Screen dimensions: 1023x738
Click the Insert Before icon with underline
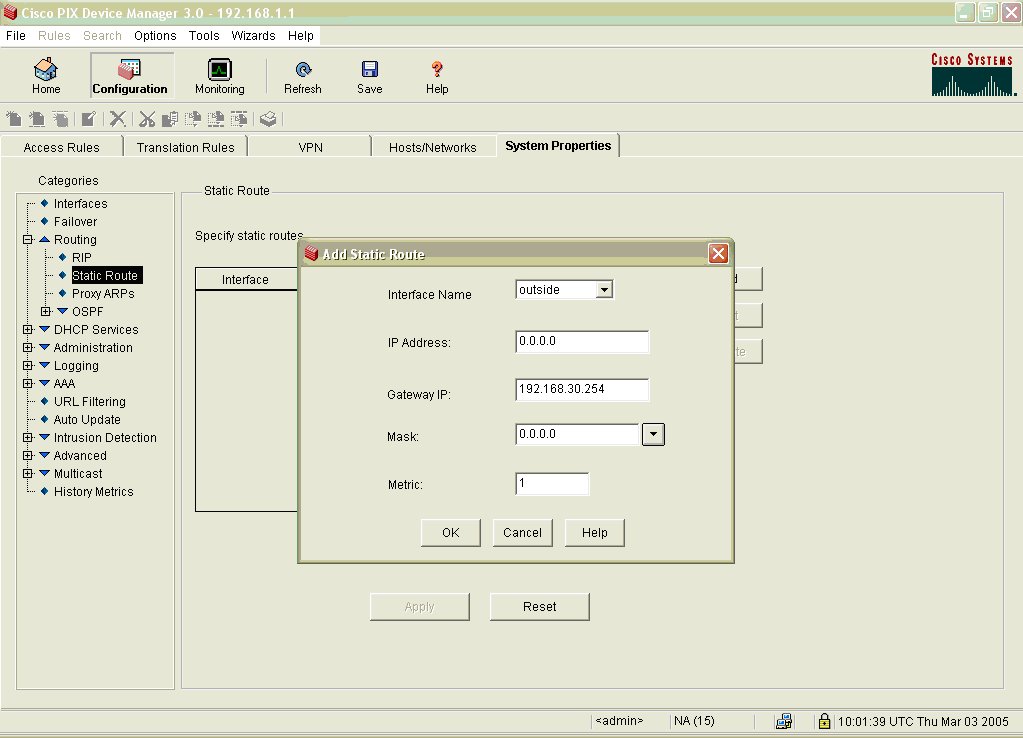coord(37,119)
